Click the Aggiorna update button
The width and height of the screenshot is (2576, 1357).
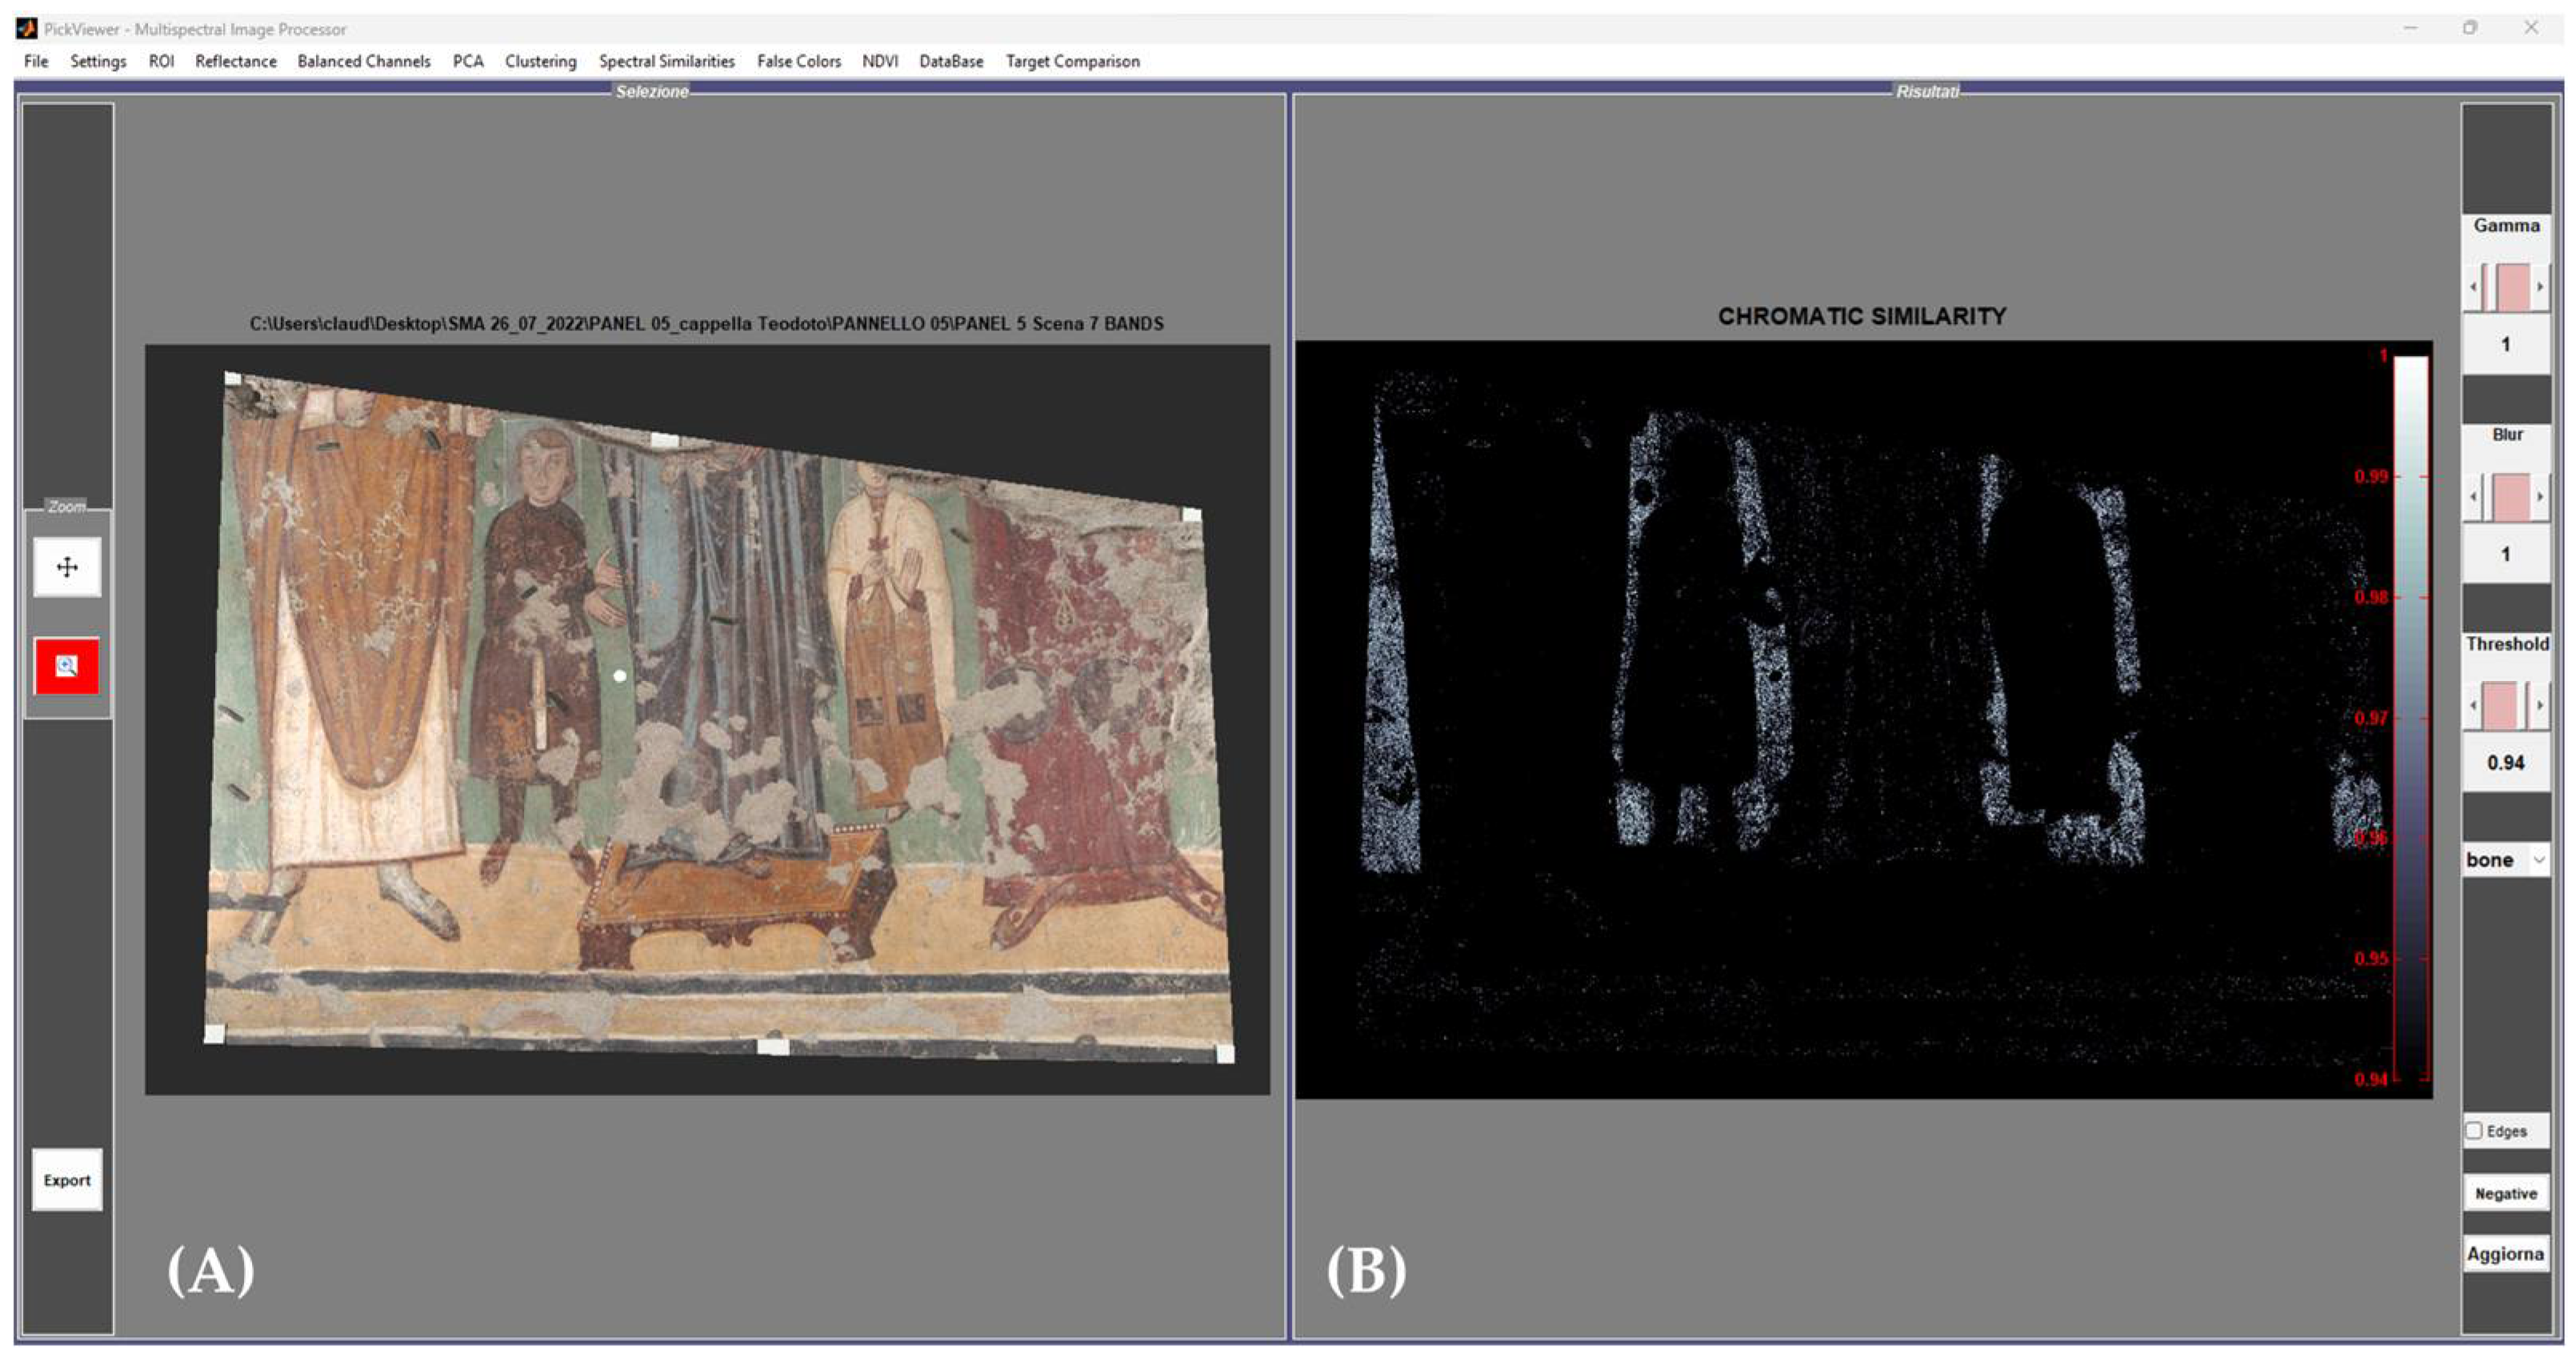pyautogui.click(x=2505, y=1254)
